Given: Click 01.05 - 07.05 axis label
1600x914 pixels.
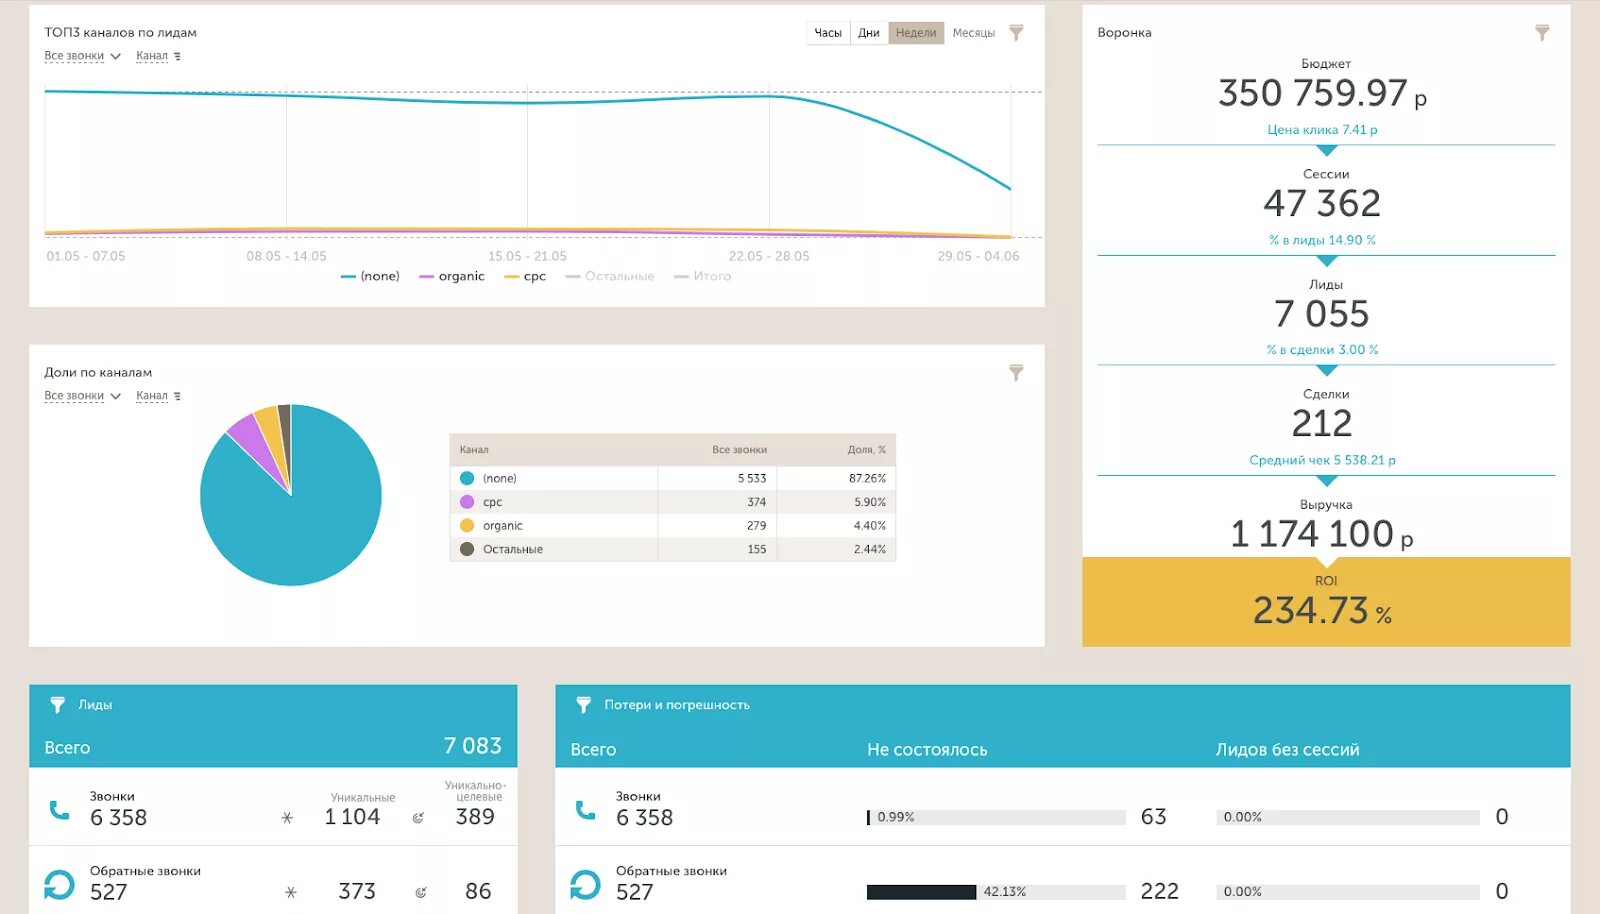Looking at the screenshot, I should pyautogui.click(x=86, y=257).
